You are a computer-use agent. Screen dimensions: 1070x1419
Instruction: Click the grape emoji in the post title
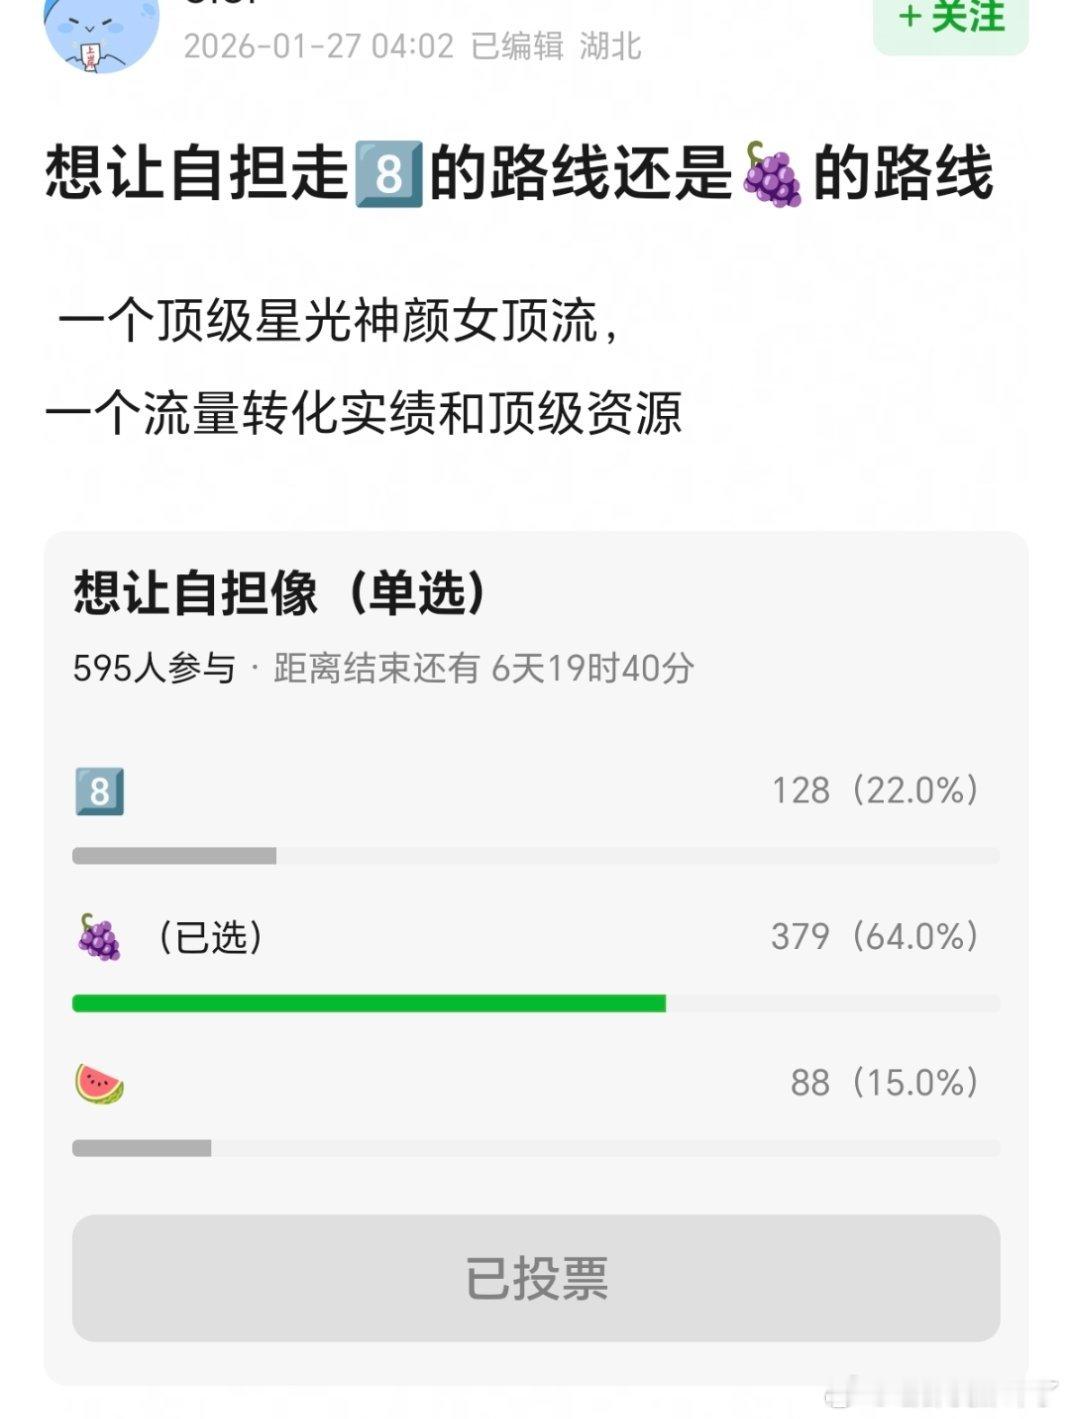pos(772,174)
